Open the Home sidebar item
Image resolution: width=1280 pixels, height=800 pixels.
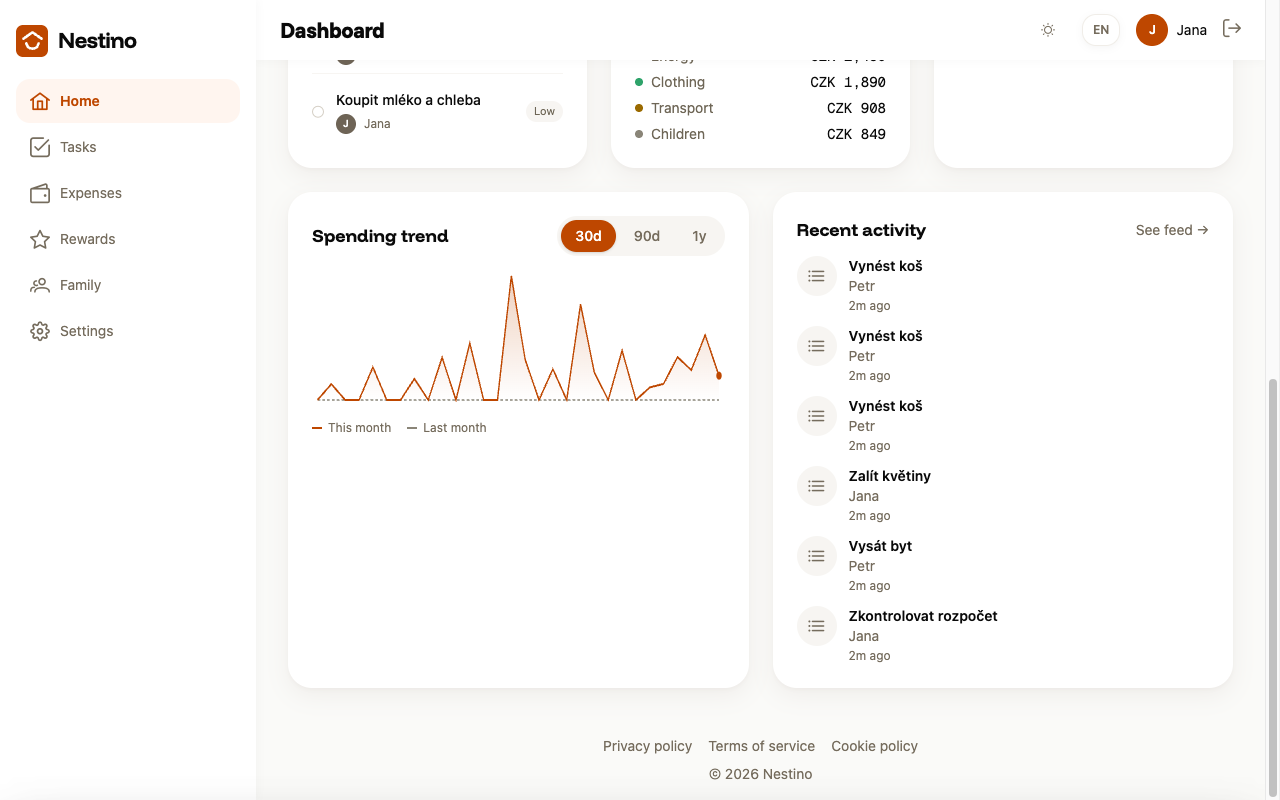[x=128, y=101]
